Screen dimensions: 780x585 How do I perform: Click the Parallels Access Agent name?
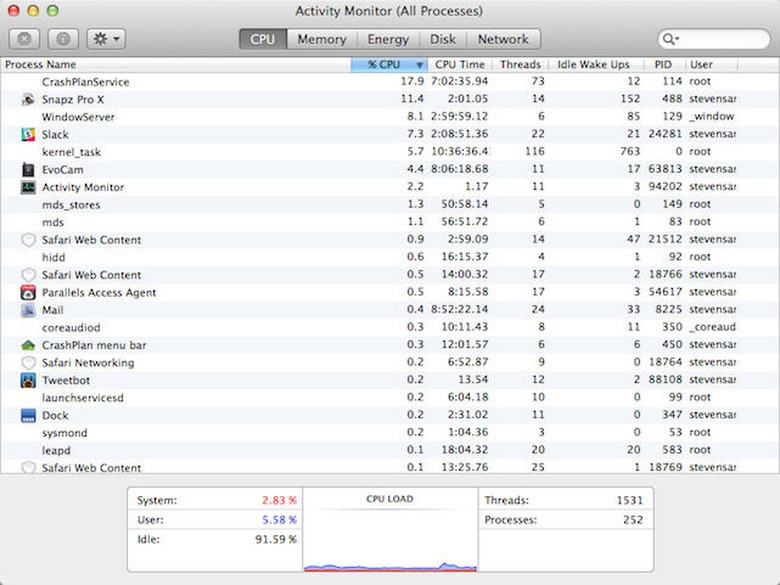(99, 292)
